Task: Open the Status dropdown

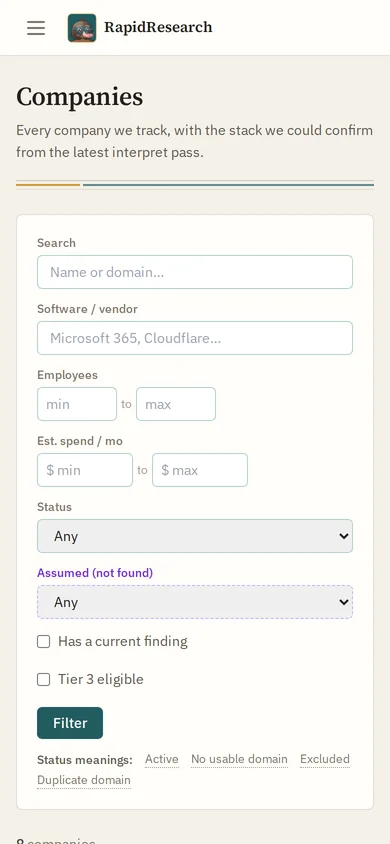Action: click(195, 536)
